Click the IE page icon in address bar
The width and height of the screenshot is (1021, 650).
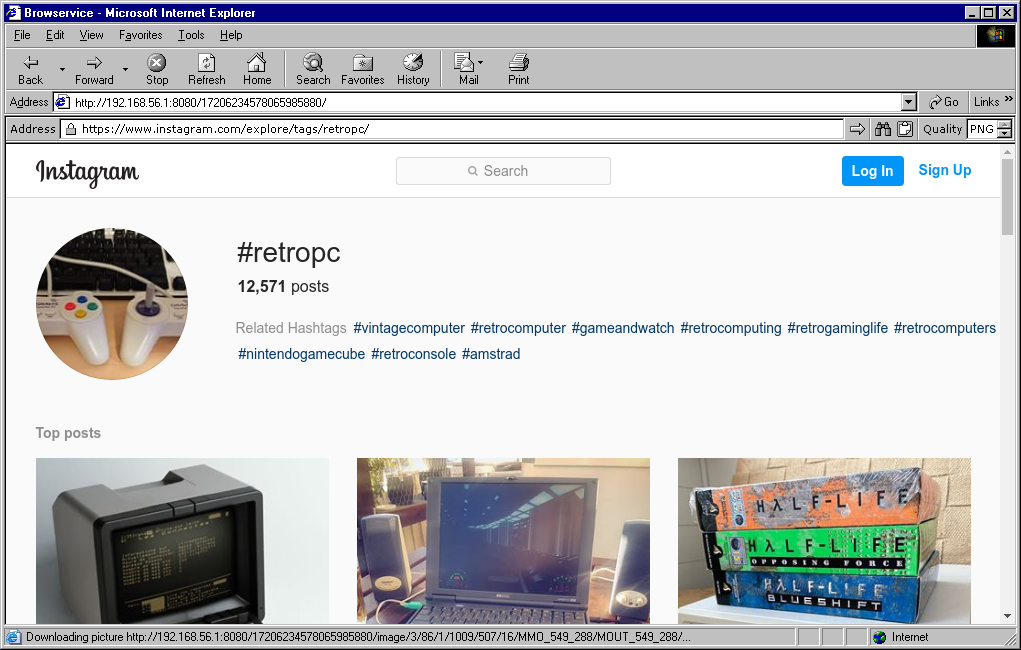coord(63,102)
